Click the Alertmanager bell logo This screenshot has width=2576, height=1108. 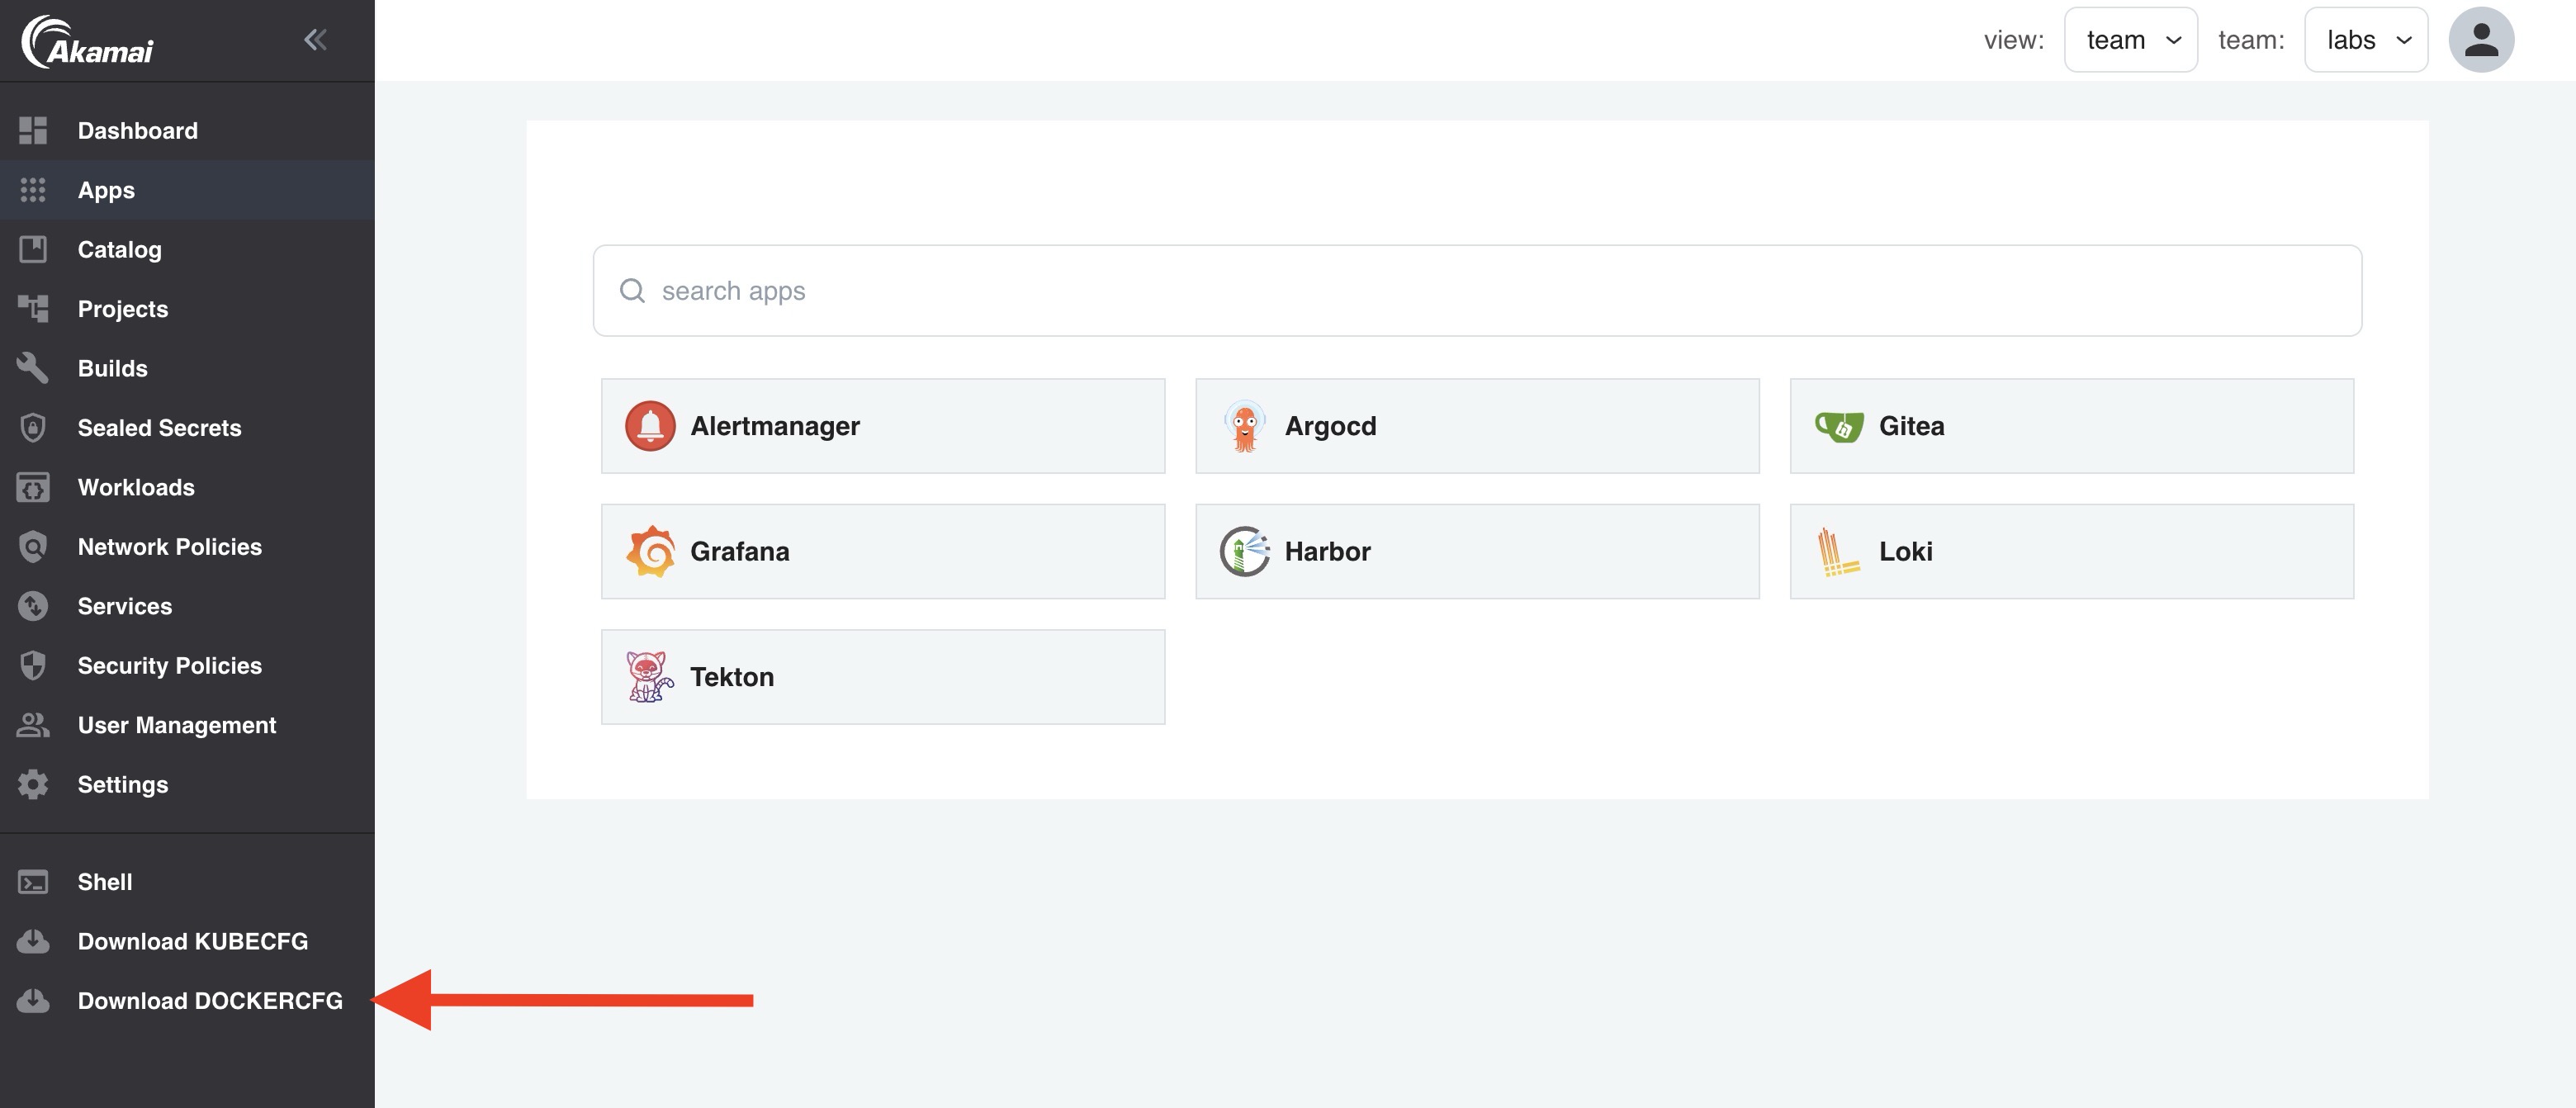[x=650, y=426]
